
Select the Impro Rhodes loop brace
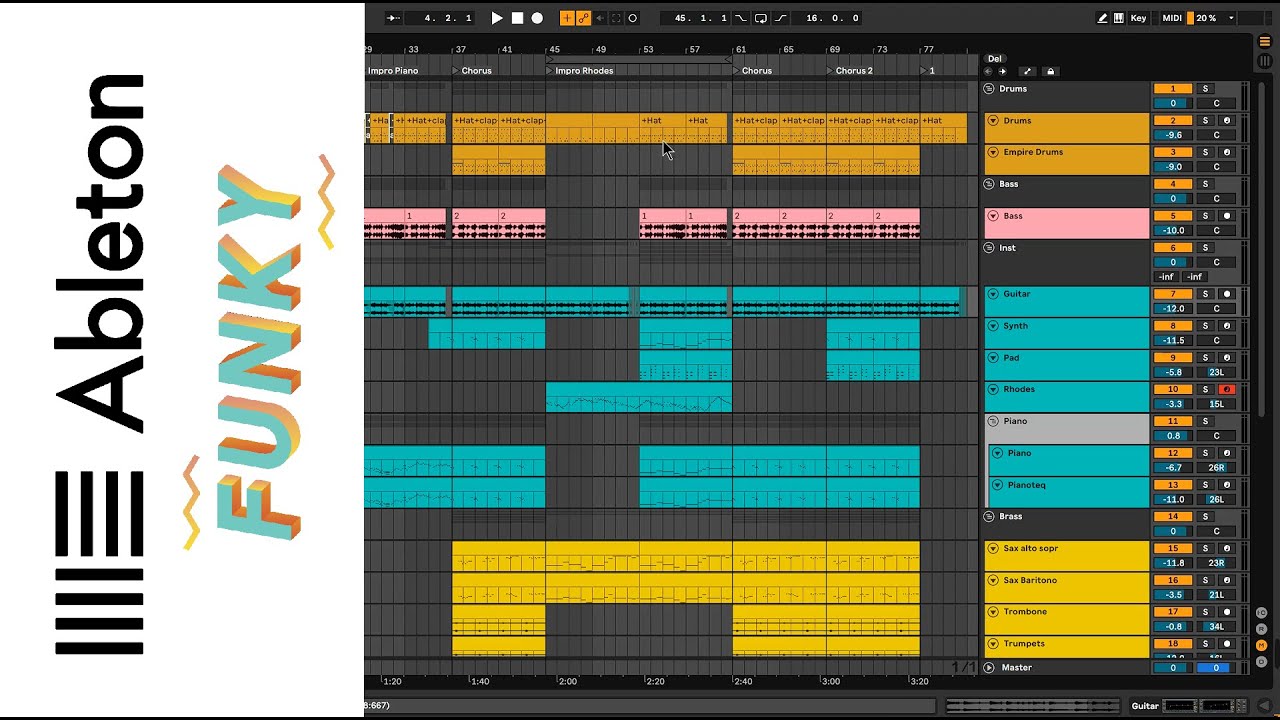[x=639, y=59]
